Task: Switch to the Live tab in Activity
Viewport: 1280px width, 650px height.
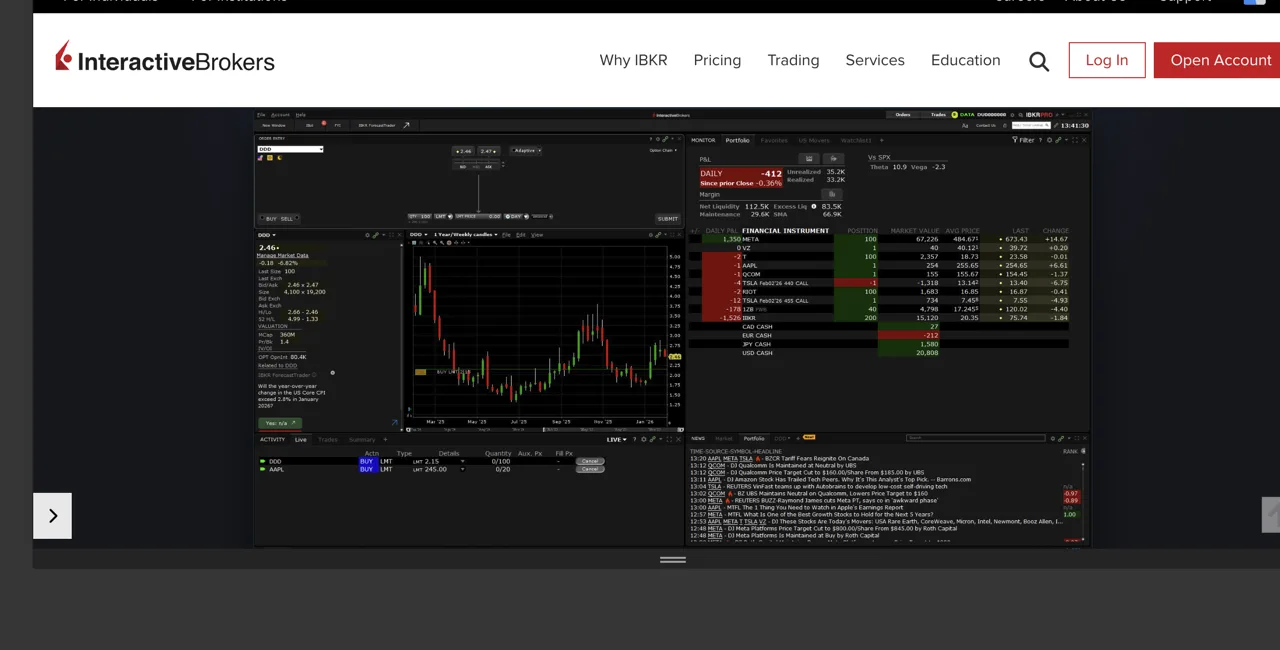Action: 301,440
